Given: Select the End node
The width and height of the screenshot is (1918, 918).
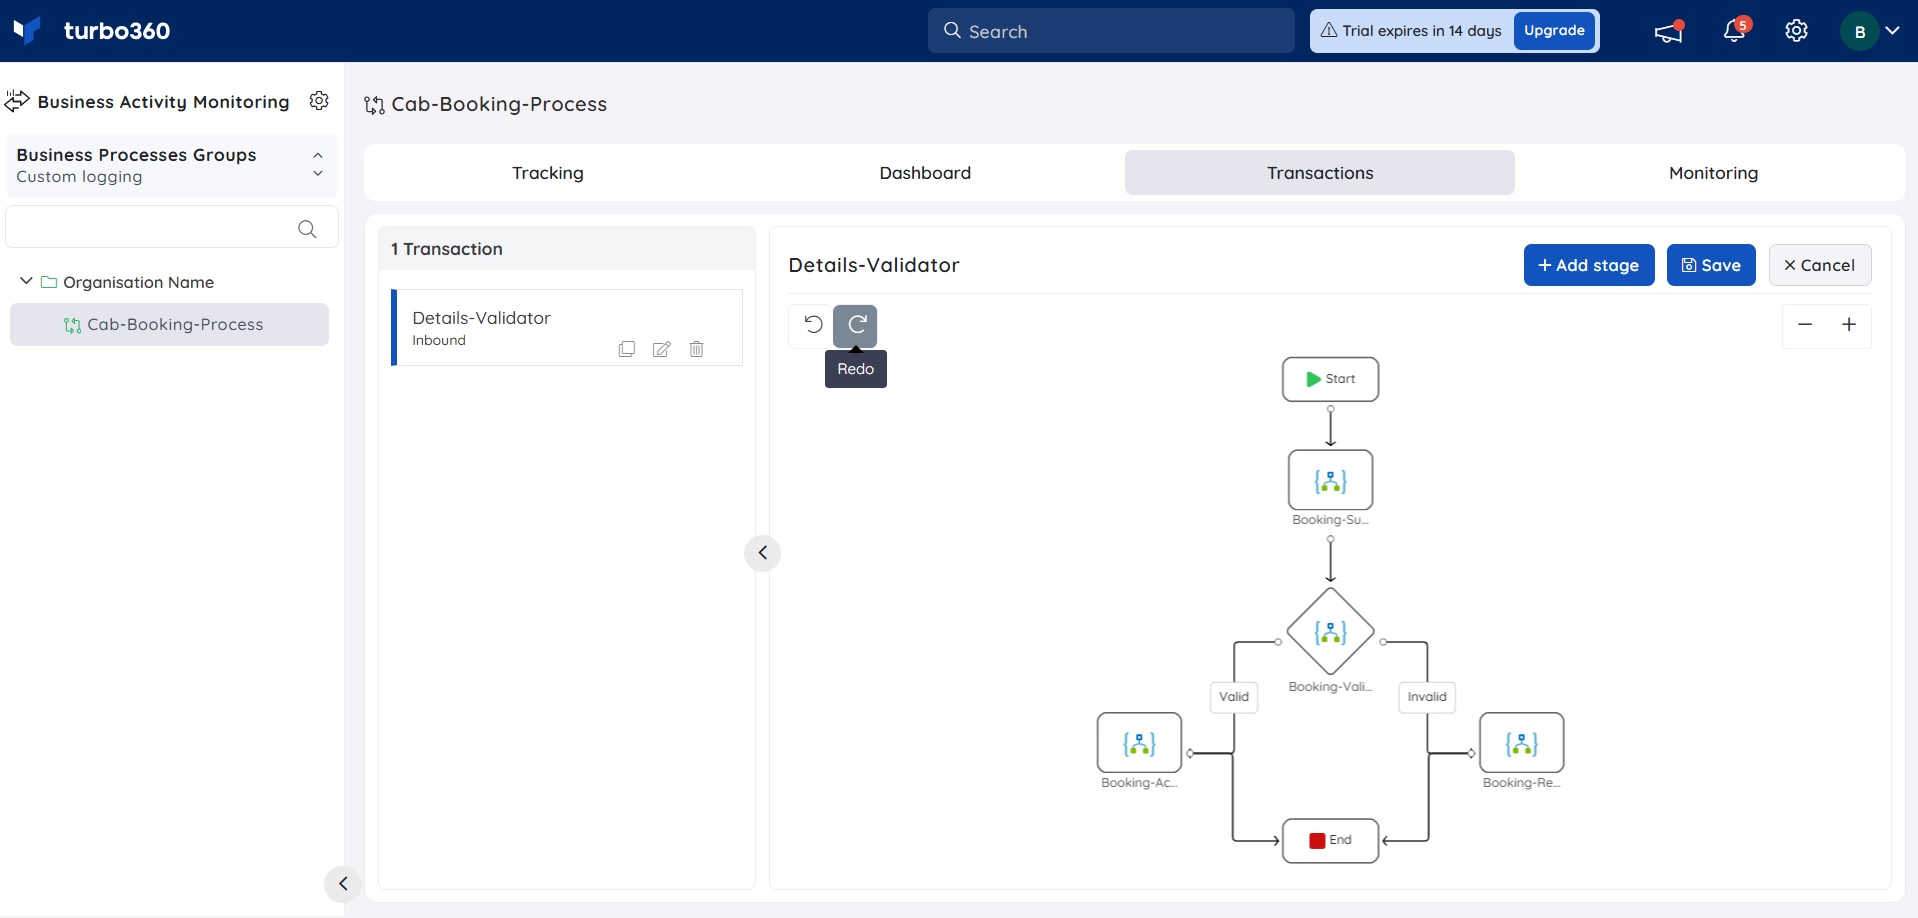Looking at the screenshot, I should (x=1330, y=840).
